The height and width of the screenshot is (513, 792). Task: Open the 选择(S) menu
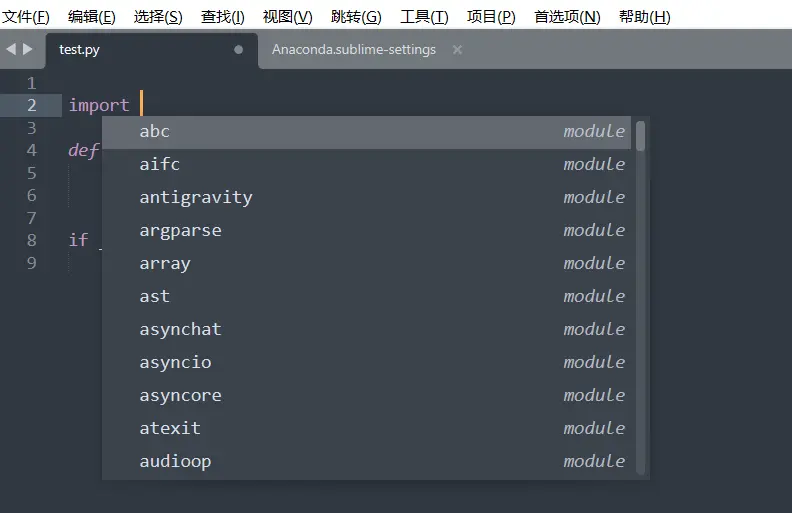point(158,17)
